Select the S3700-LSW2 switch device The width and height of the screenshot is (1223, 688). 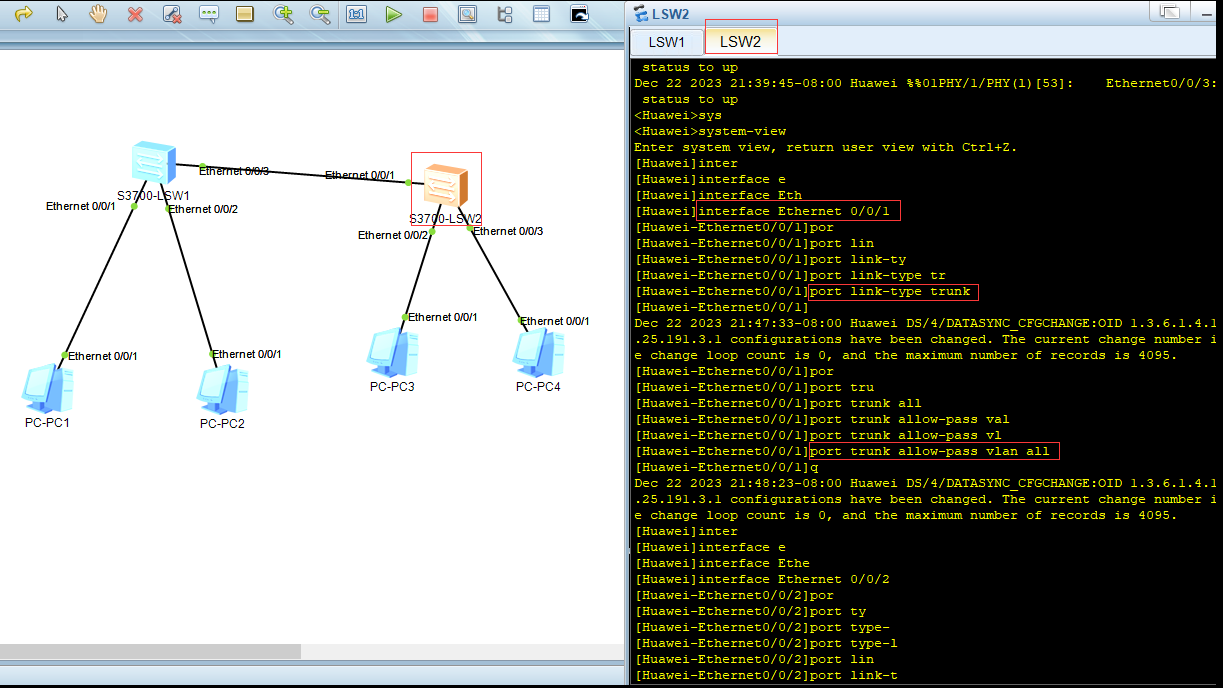tap(446, 185)
